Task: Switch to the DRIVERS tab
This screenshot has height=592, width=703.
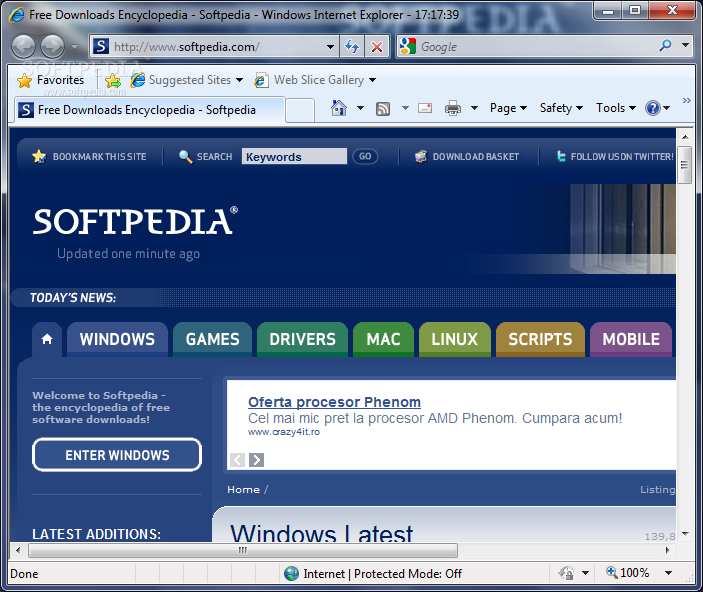Action: click(x=303, y=340)
